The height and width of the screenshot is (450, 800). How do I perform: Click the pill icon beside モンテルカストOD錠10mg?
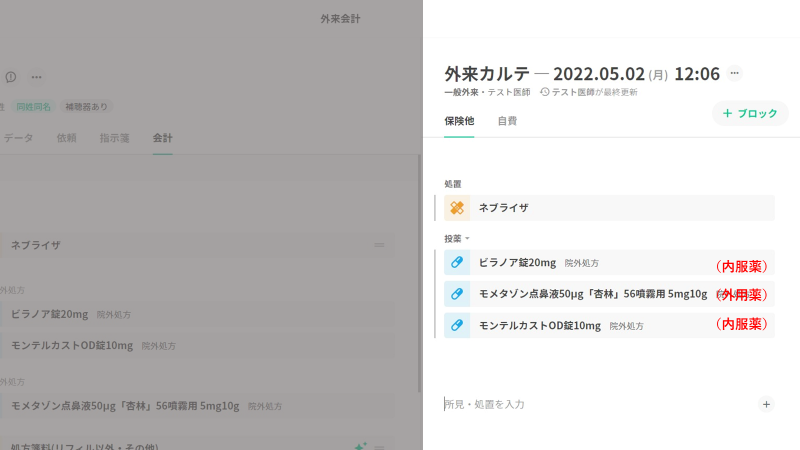tap(457, 325)
